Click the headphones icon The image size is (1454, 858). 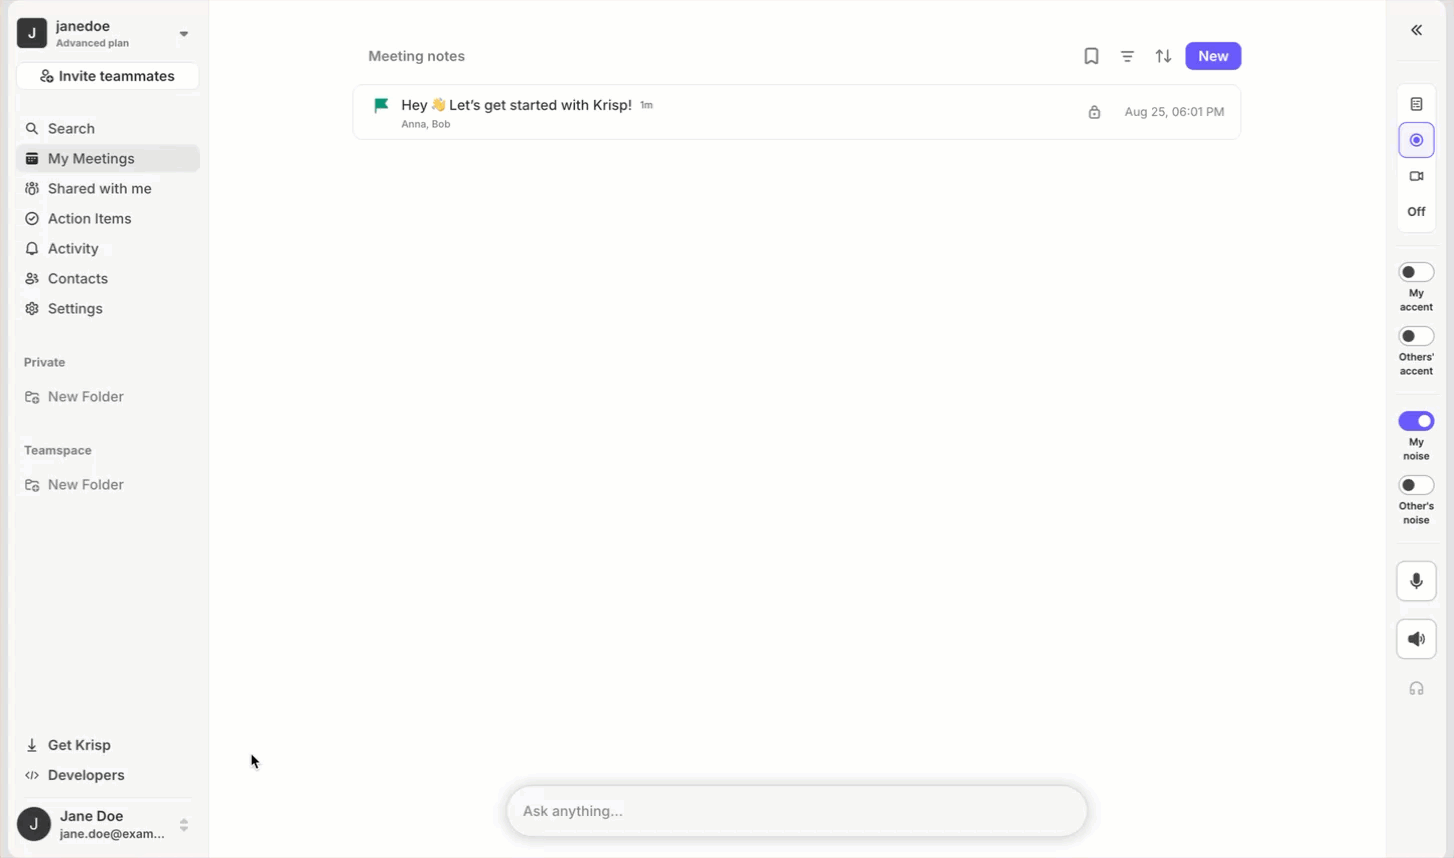pyautogui.click(x=1416, y=688)
